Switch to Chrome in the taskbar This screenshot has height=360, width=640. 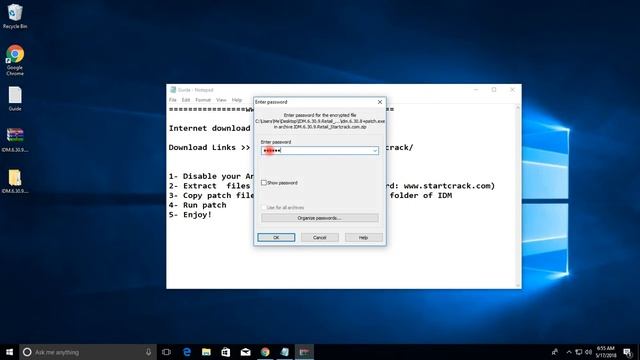[x=265, y=352]
